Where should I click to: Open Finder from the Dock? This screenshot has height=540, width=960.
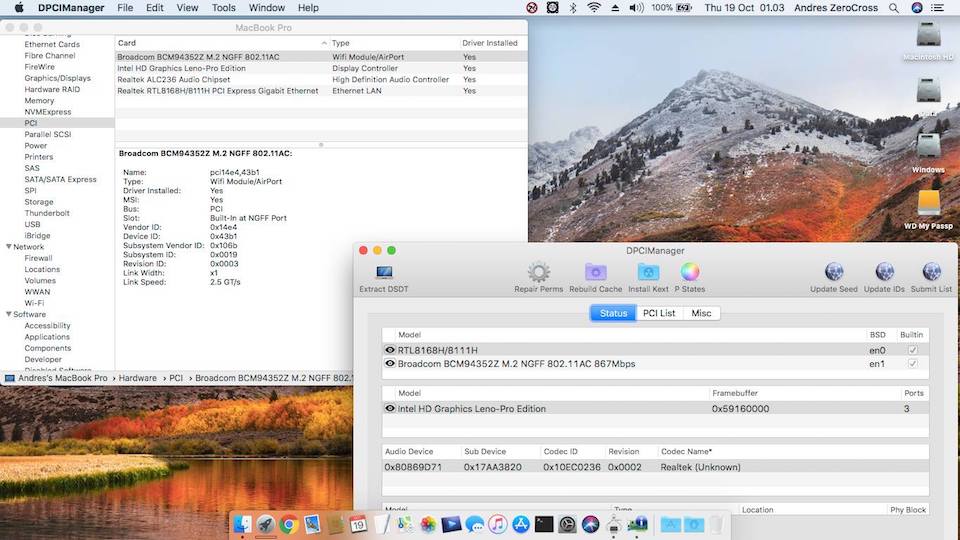click(x=242, y=524)
